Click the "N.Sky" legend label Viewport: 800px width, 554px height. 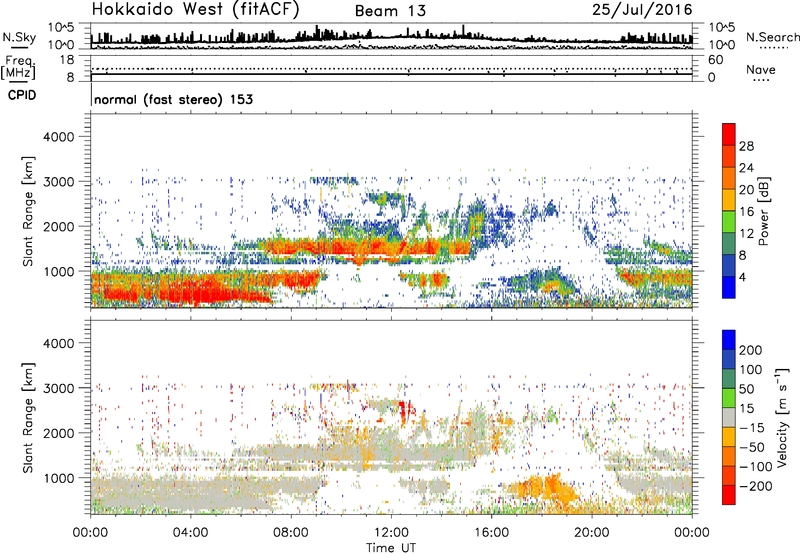(x=19, y=37)
